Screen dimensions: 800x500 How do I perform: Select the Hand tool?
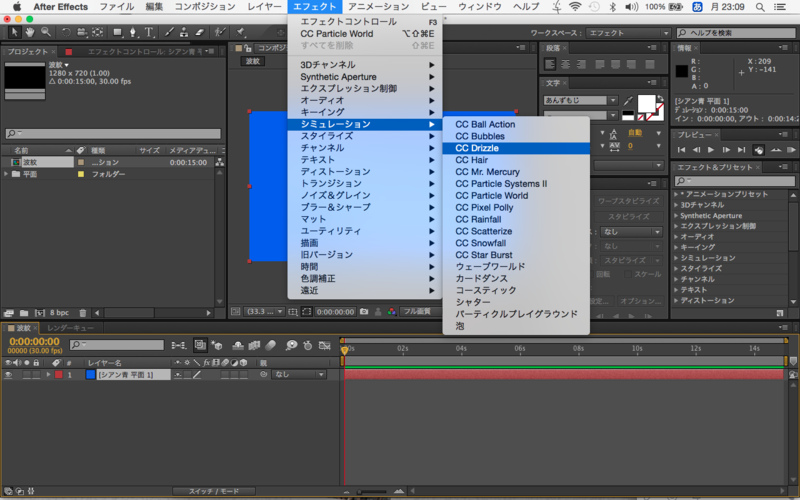tap(30, 32)
